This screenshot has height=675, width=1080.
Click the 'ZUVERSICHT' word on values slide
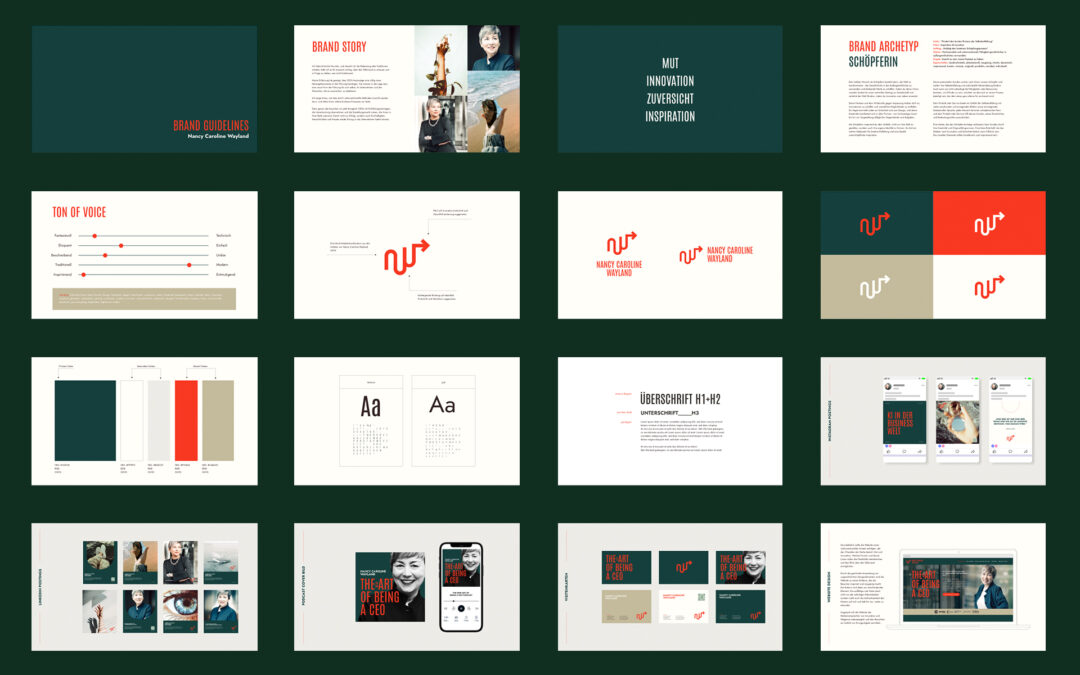pyautogui.click(x=670, y=98)
